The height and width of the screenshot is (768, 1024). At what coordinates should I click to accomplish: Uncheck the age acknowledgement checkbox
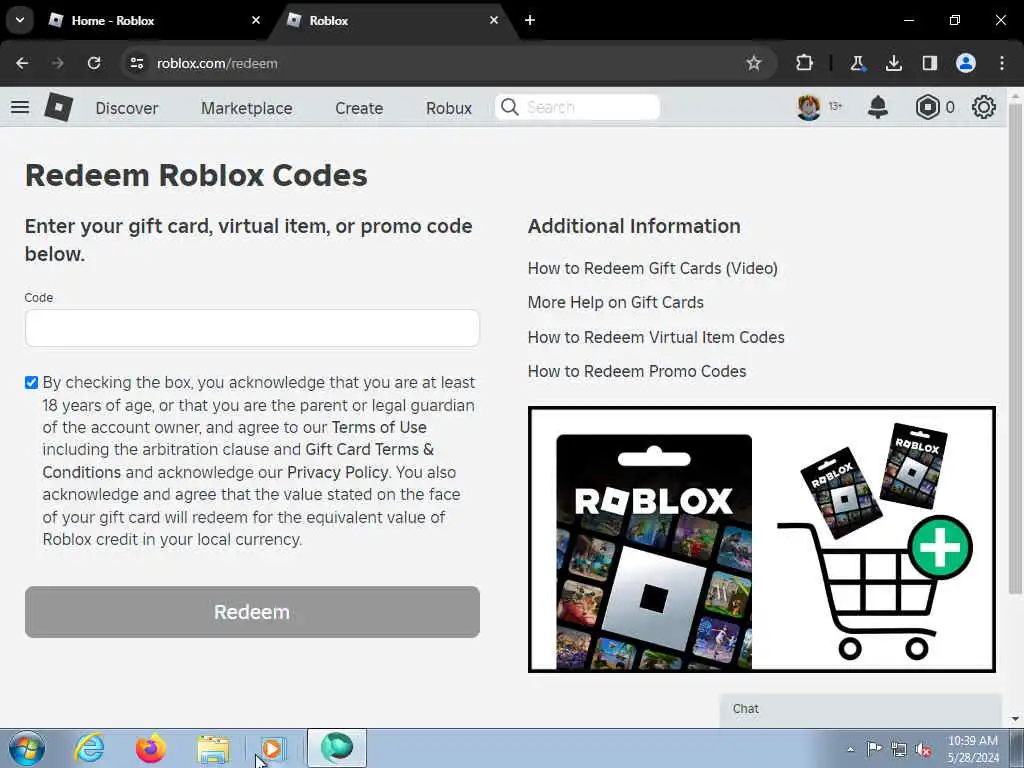click(31, 383)
